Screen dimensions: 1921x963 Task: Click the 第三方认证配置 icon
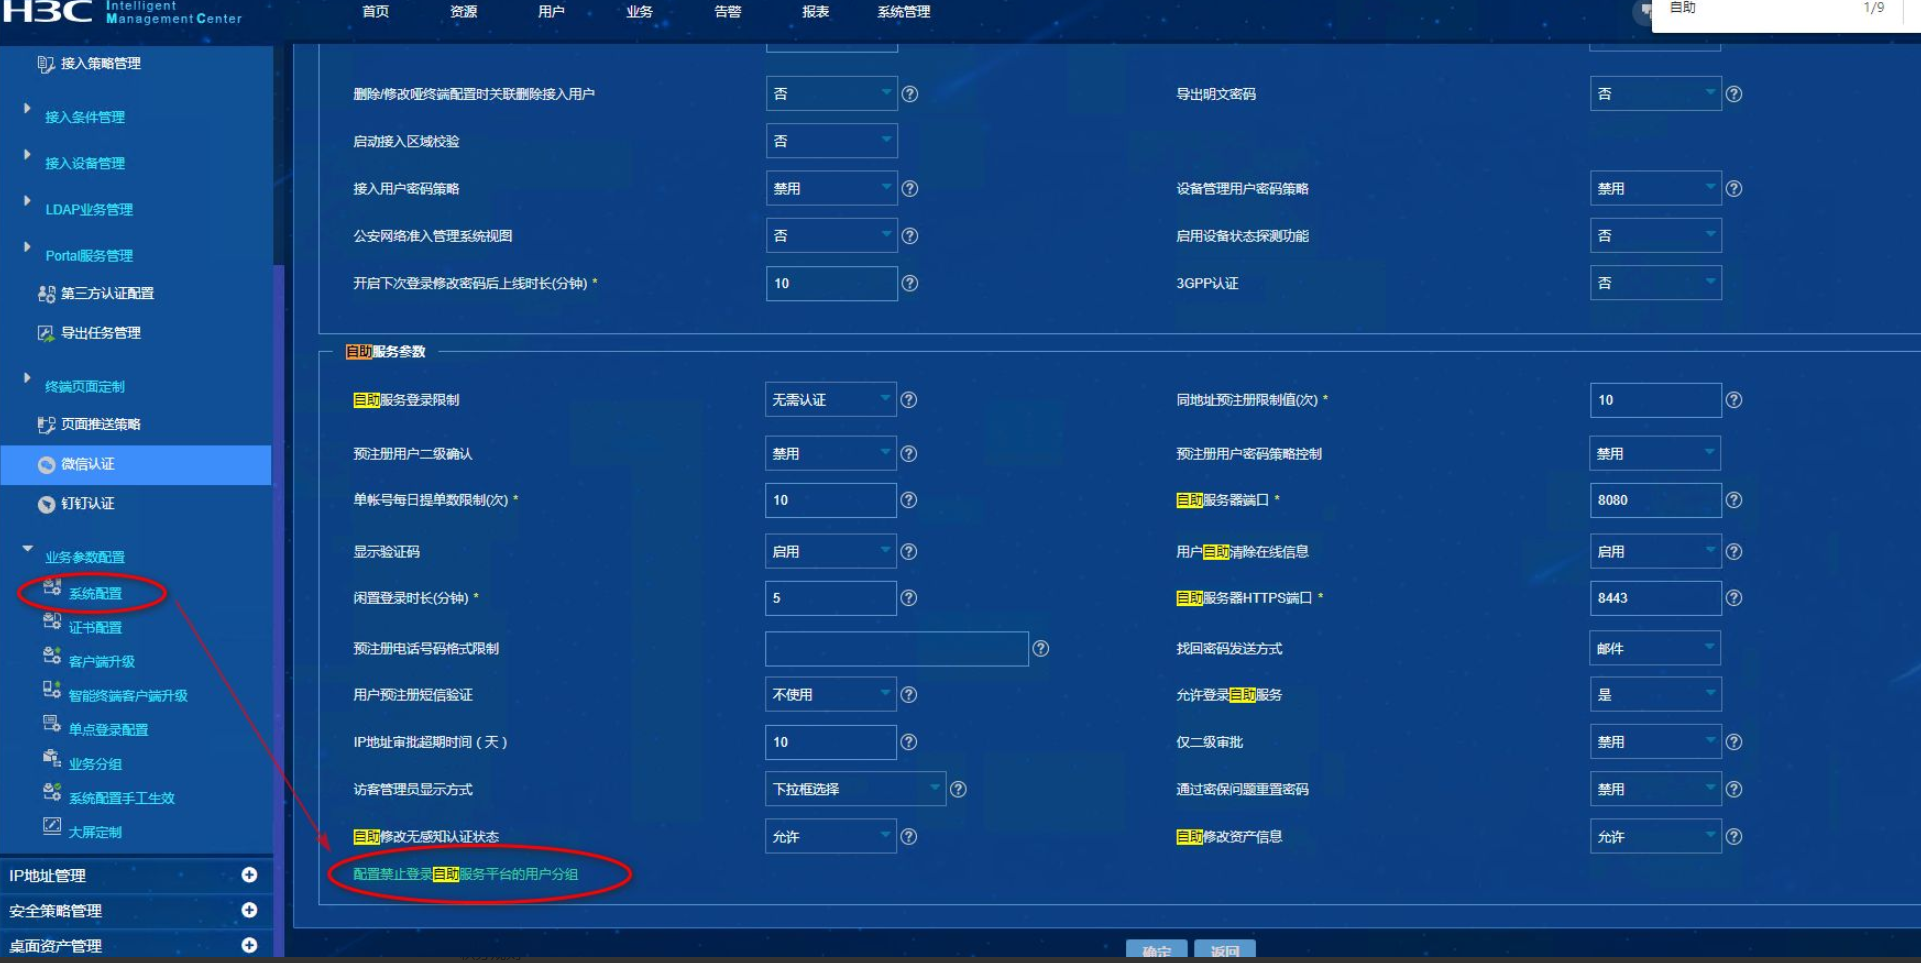pyautogui.click(x=46, y=294)
